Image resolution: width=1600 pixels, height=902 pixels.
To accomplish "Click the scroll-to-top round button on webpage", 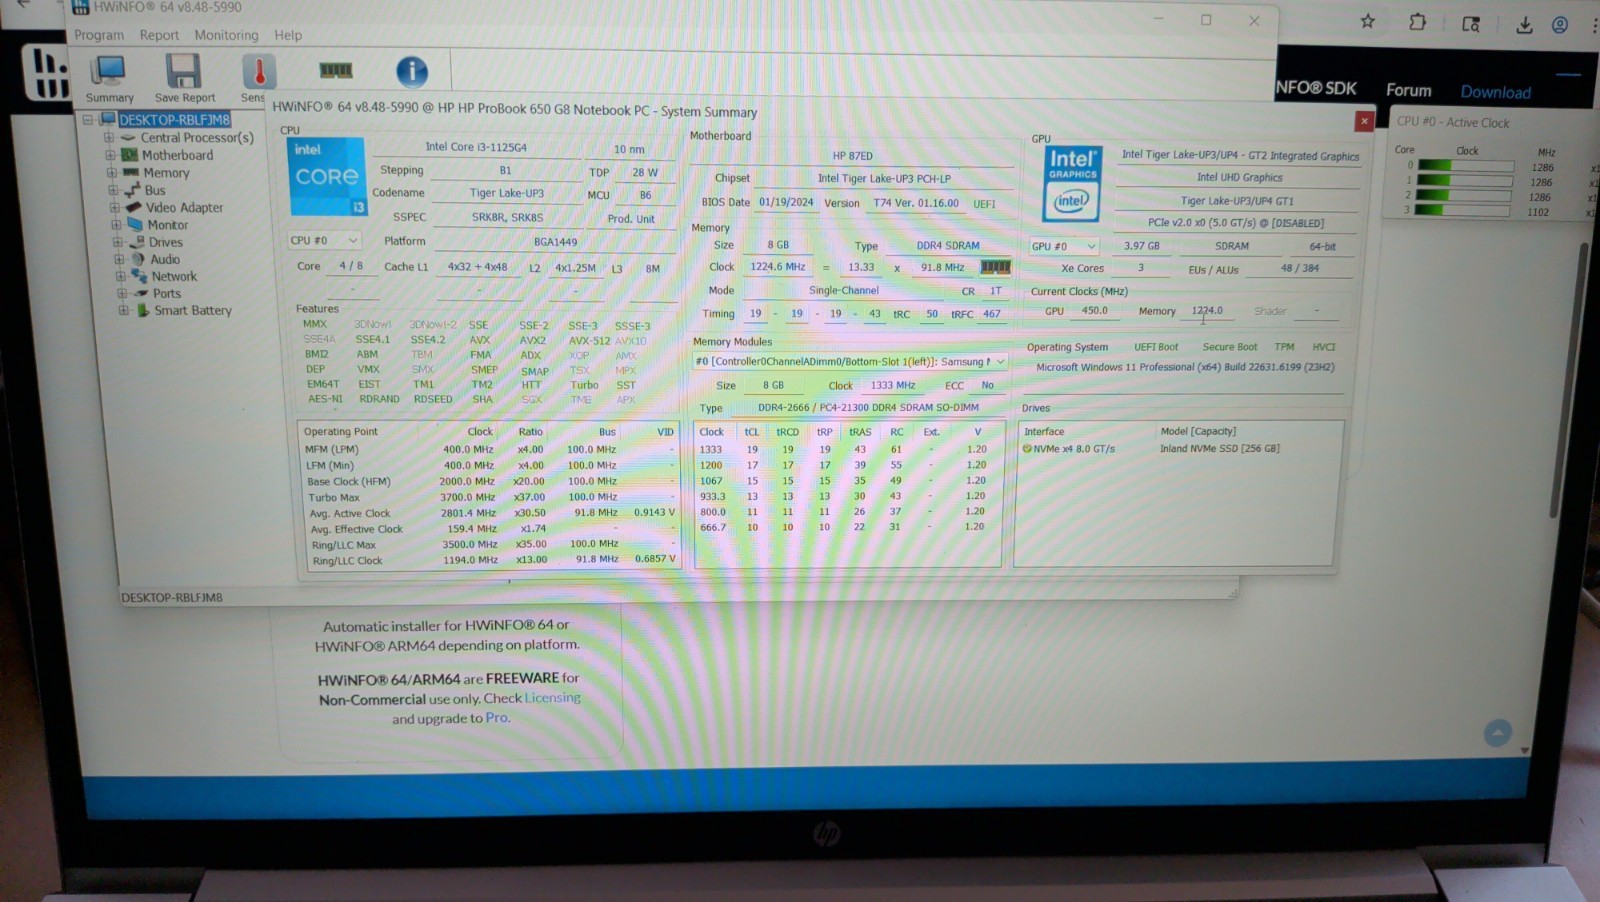I will tap(1497, 734).
